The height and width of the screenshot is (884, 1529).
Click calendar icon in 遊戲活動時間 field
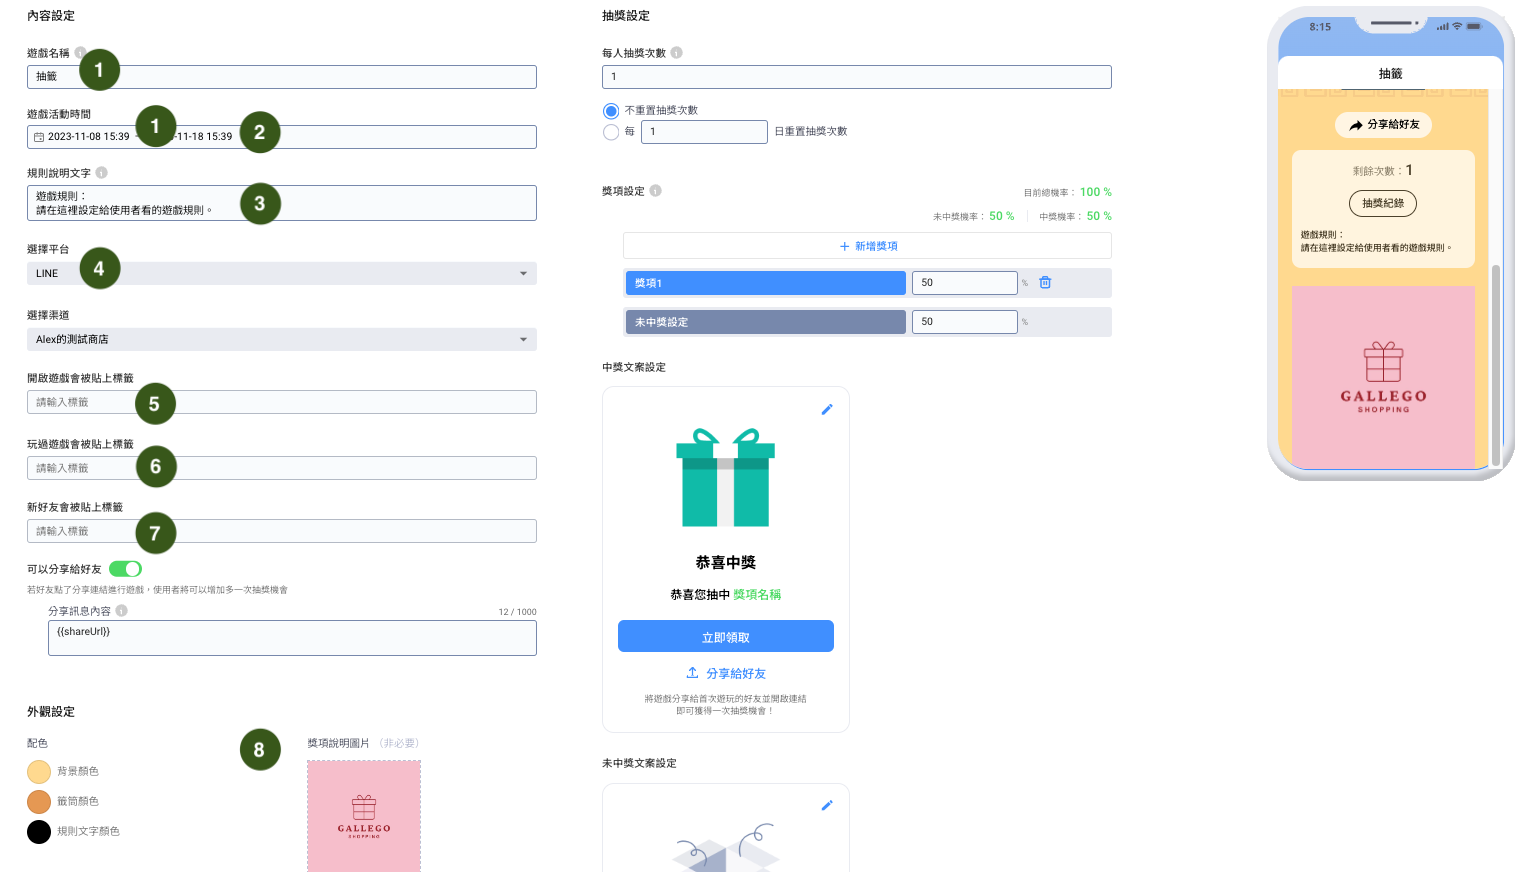(x=39, y=137)
